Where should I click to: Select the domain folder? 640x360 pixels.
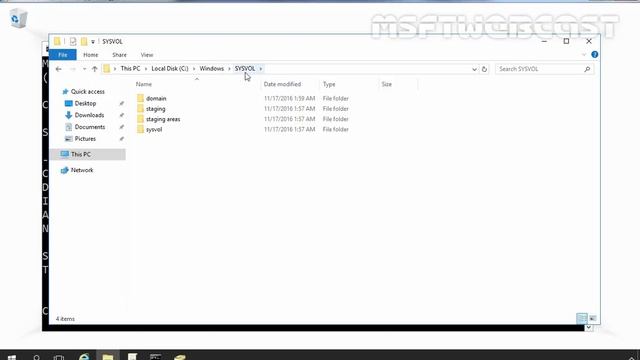tap(156, 98)
